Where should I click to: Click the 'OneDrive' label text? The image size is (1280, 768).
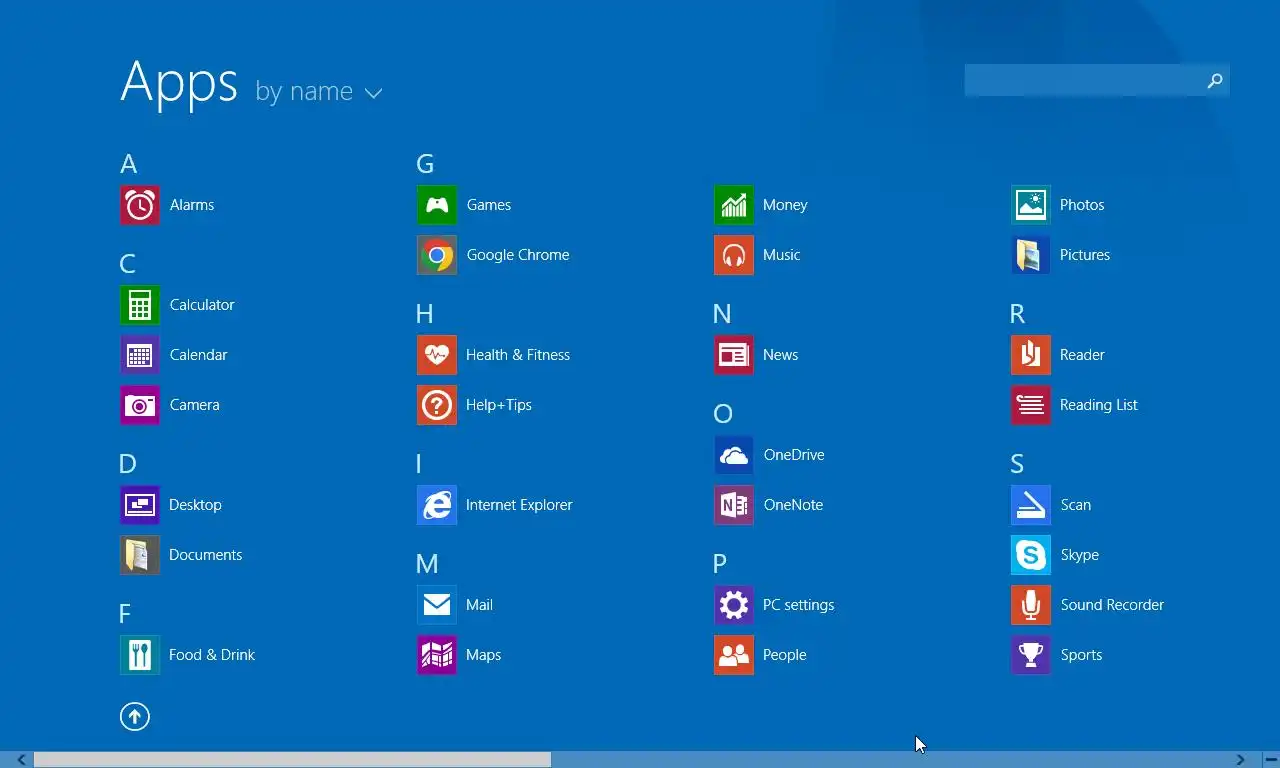pyautogui.click(x=794, y=455)
